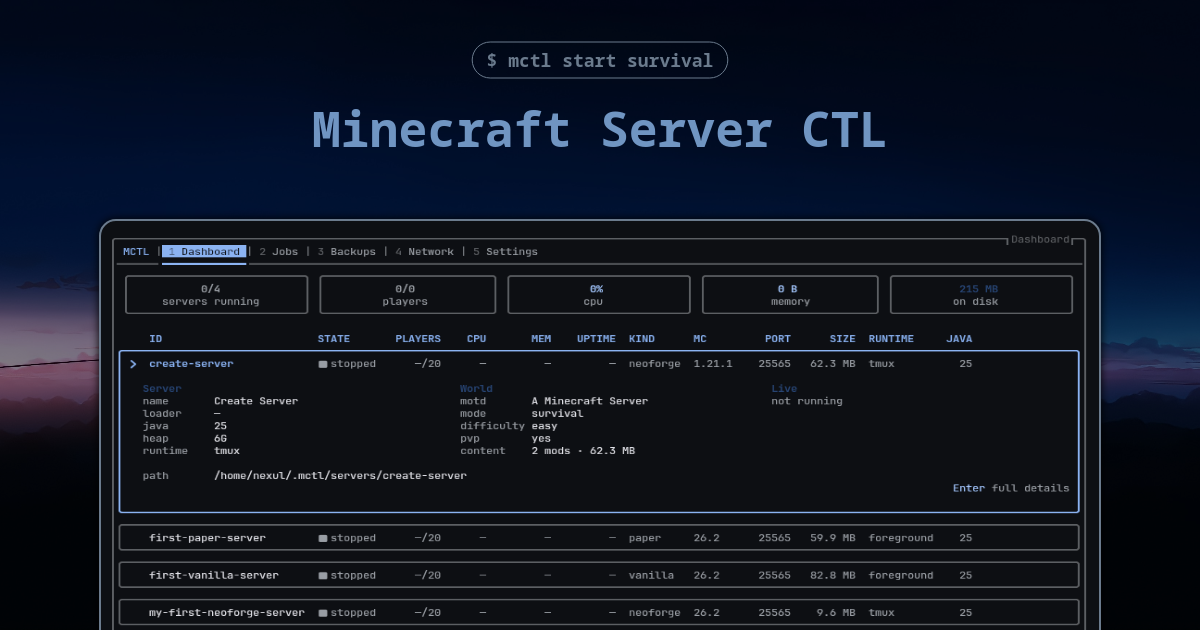Click the 'vanilla' kind cell
The height and width of the screenshot is (630, 1200).
point(651,576)
